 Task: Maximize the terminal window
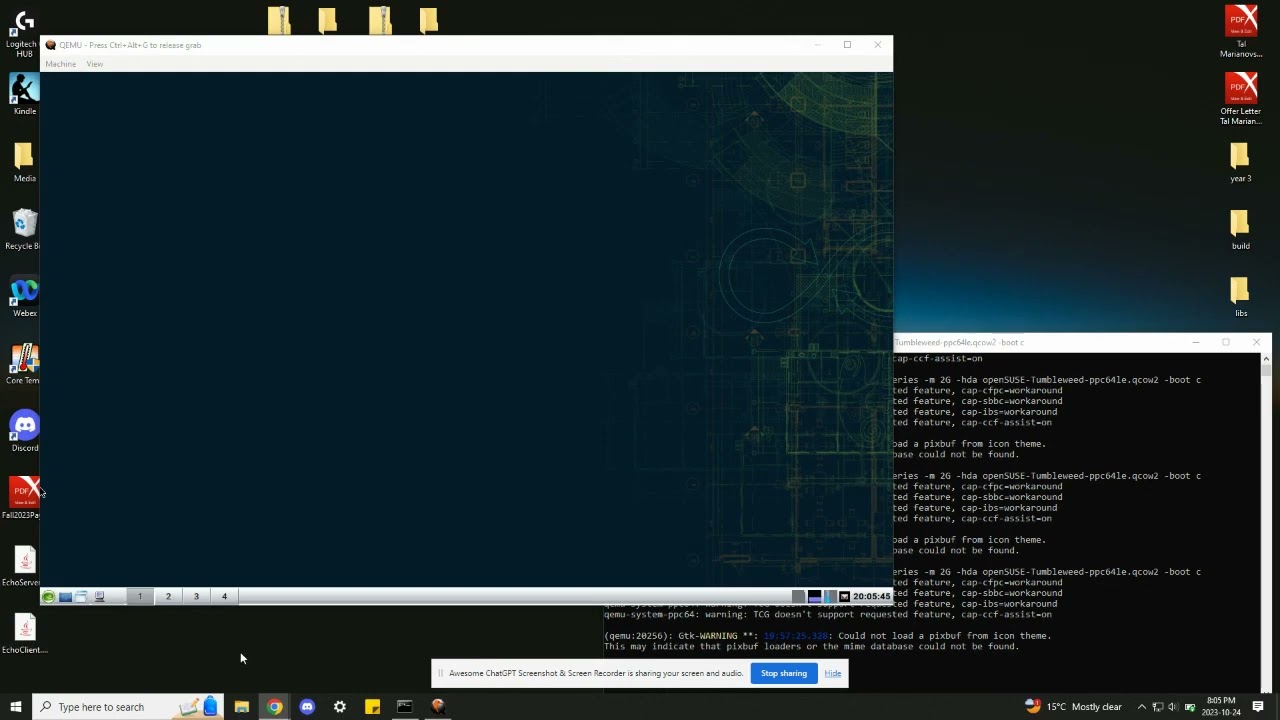tap(1226, 342)
